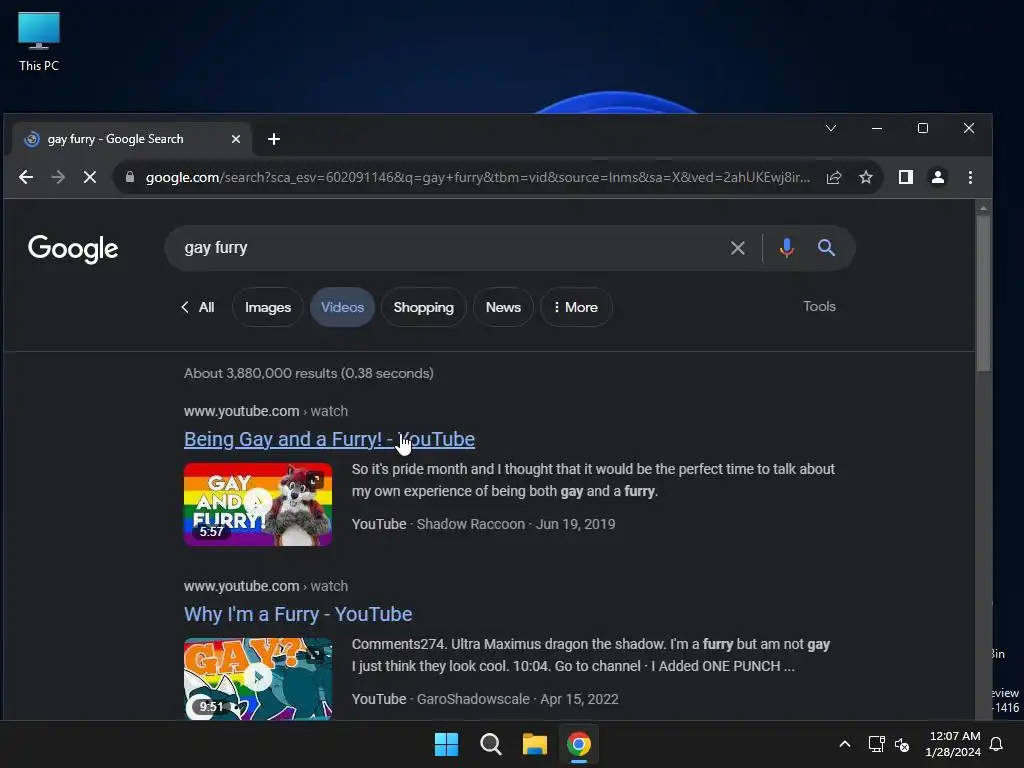Viewport: 1024px width, 768px height.
Task: Open This PC desktop icon
Action: click(39, 41)
